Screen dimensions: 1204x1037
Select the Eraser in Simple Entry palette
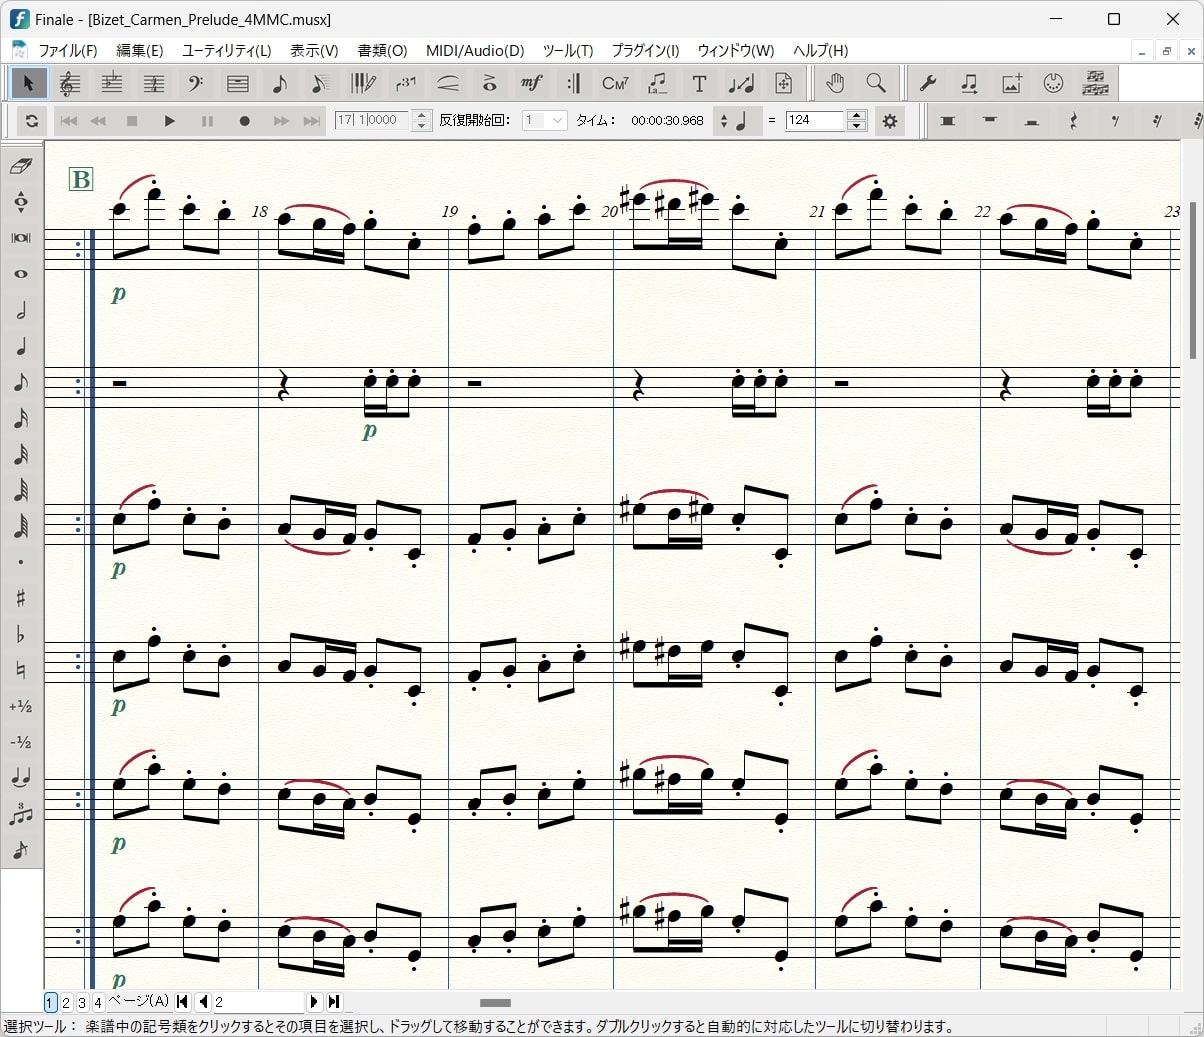tap(21, 166)
